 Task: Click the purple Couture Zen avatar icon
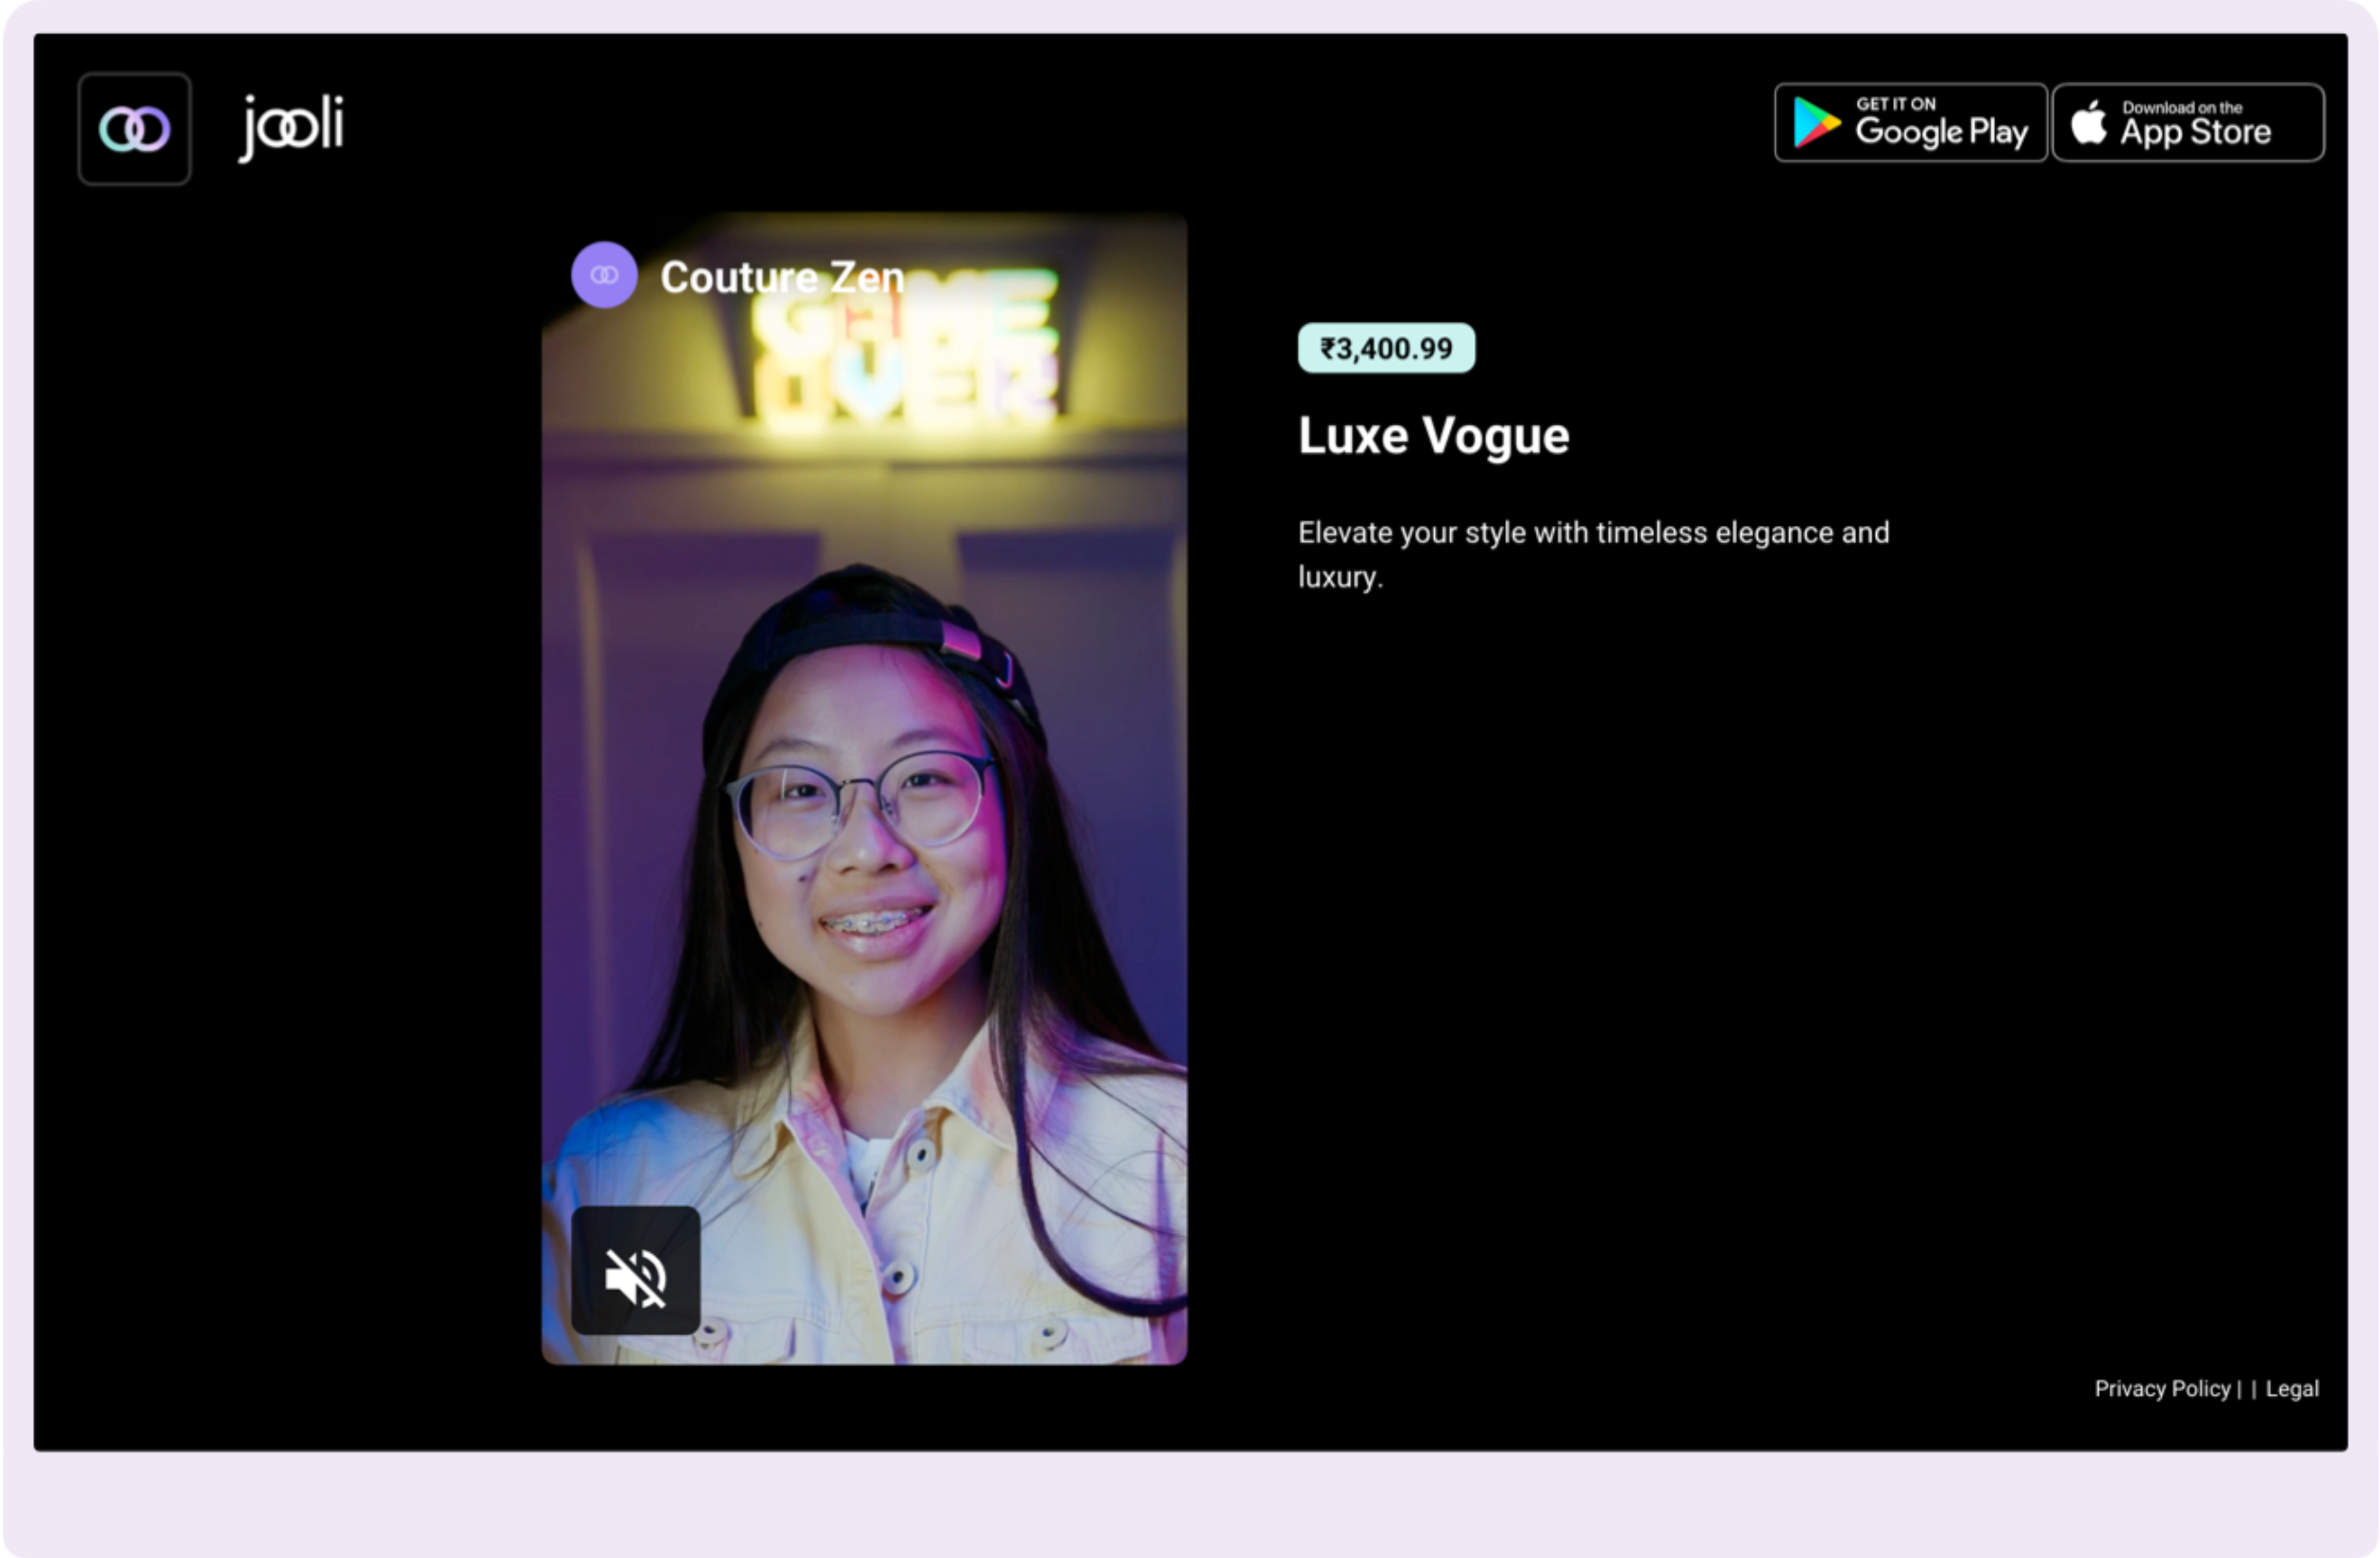(604, 275)
